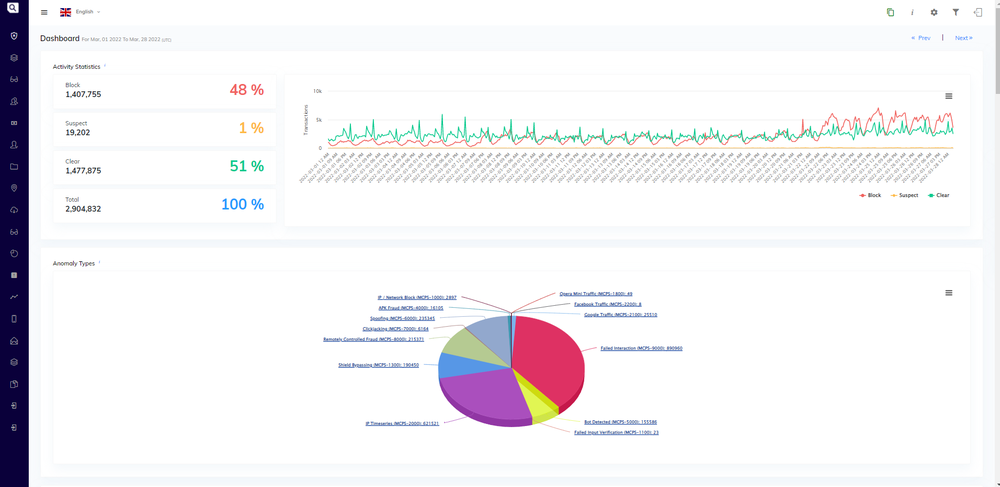This screenshot has height=487, width=1000.
Task: Click the Remotely Controlled Fraud label
Action: 373,339
